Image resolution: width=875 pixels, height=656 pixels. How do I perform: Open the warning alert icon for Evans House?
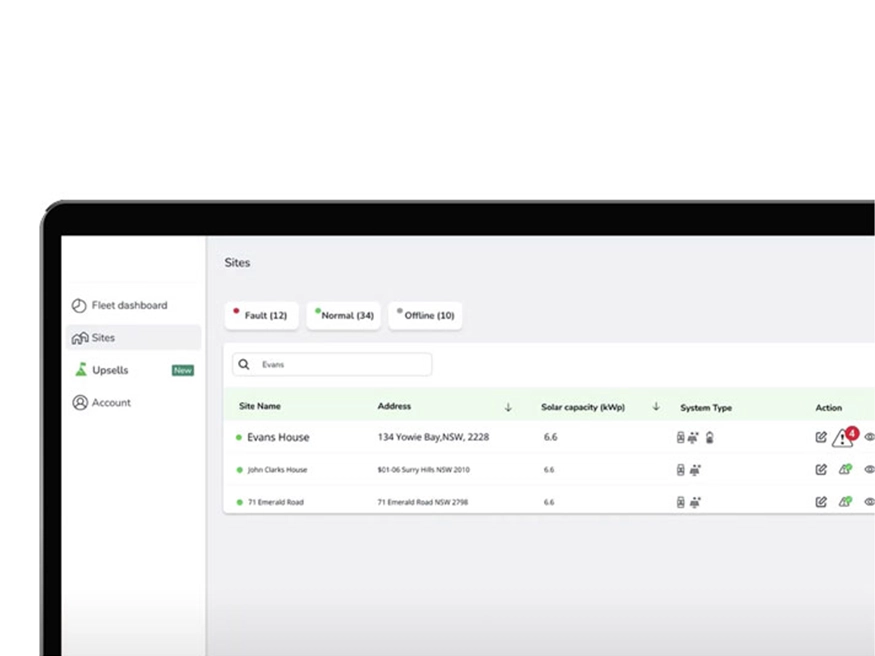coord(843,438)
